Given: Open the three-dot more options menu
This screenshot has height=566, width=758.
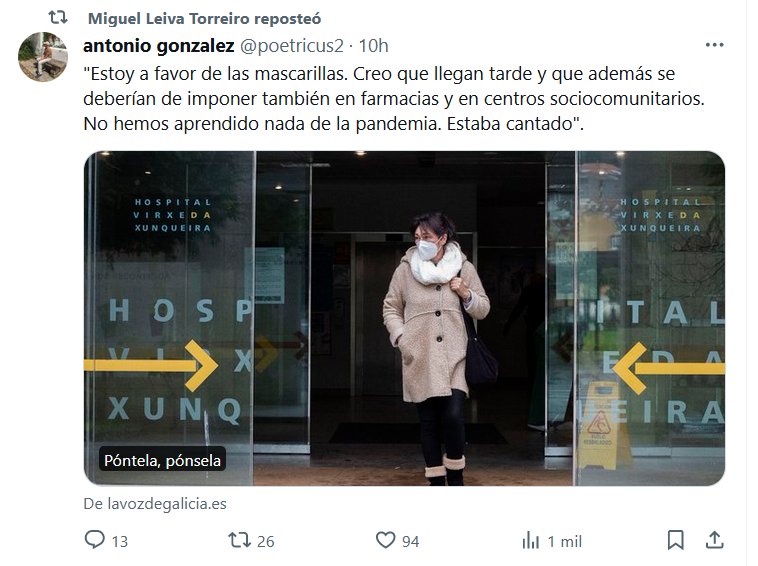Looking at the screenshot, I should 714,45.
